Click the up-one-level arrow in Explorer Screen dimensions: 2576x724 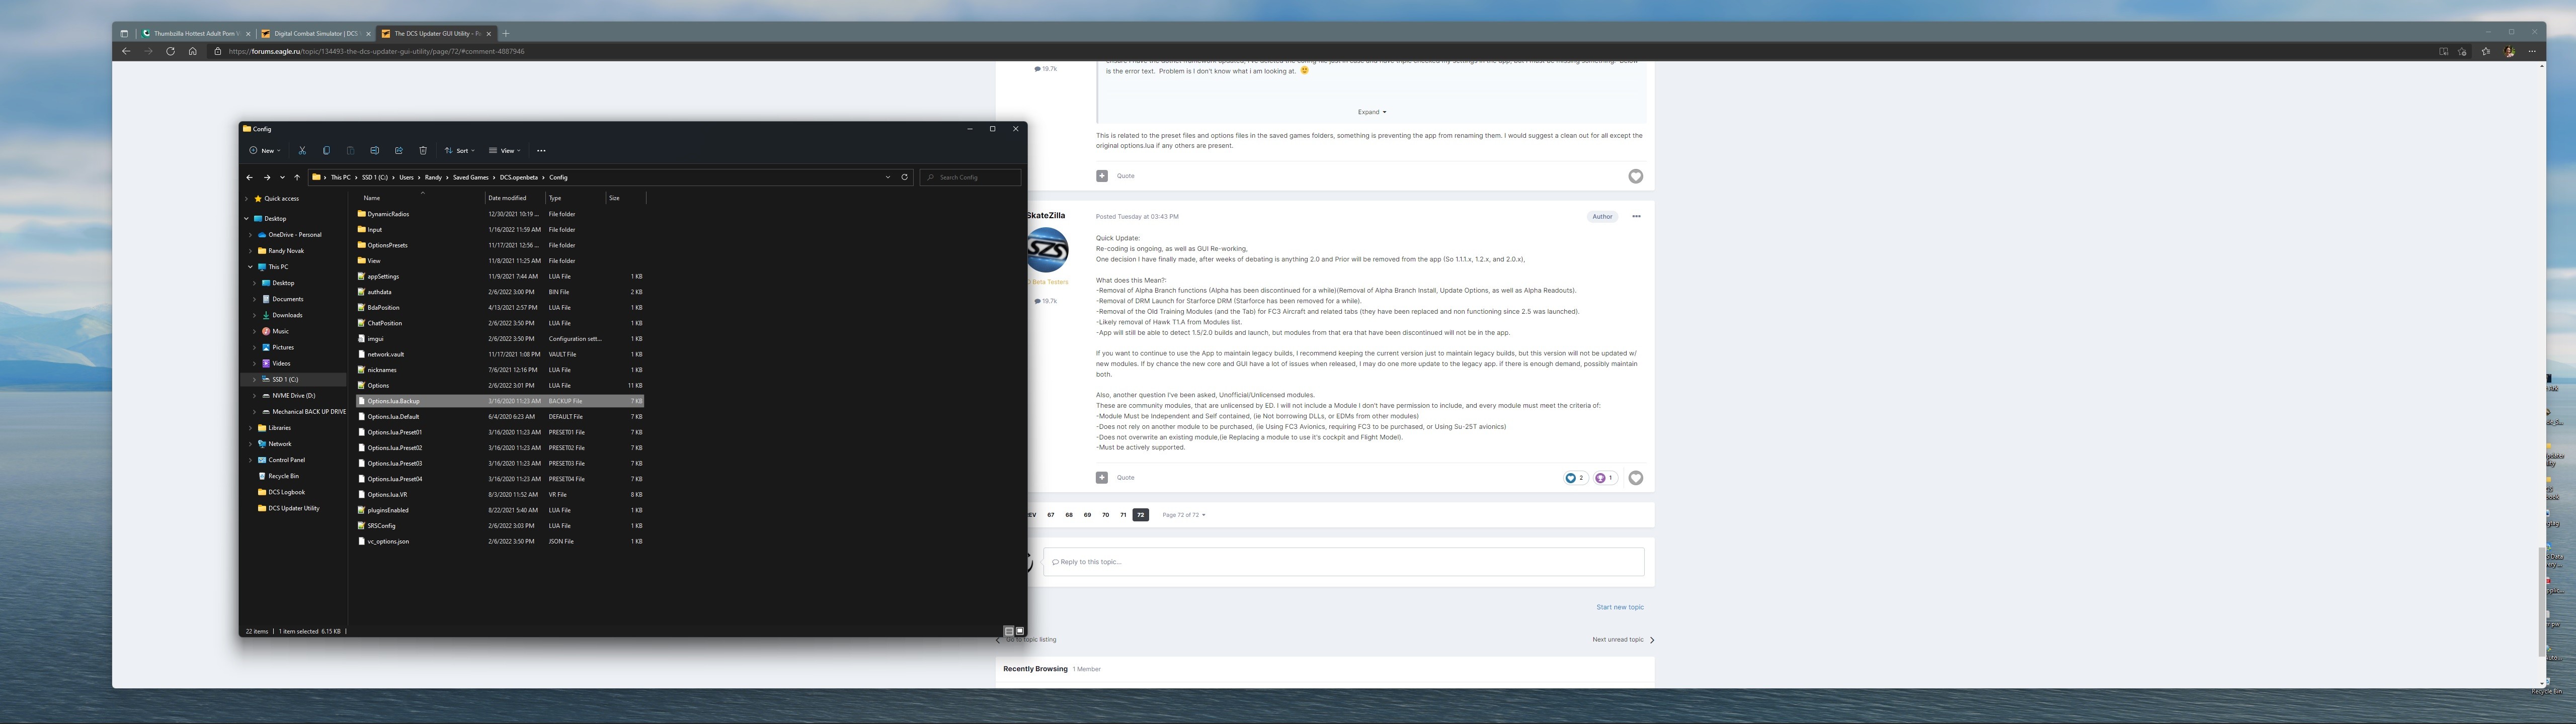297,177
